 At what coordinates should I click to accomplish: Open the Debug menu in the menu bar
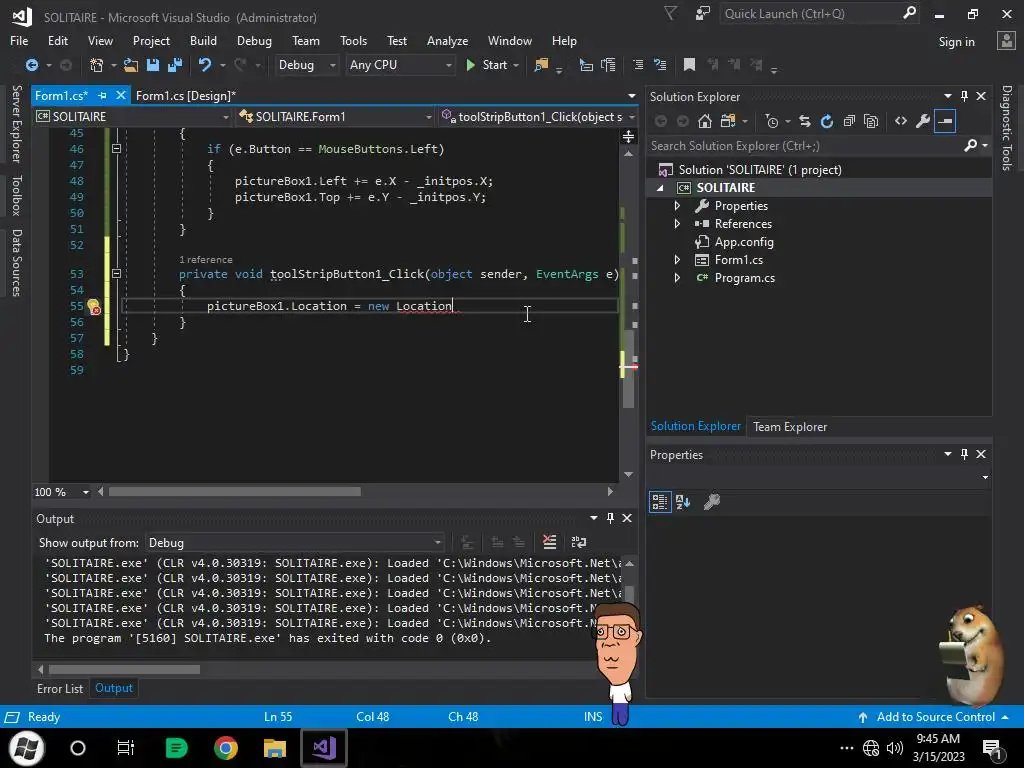[x=254, y=40]
